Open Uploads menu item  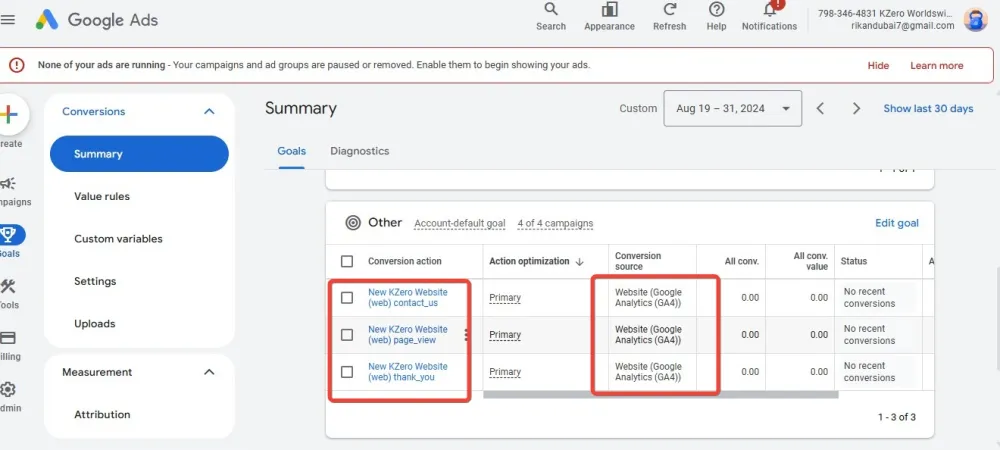[94, 324]
